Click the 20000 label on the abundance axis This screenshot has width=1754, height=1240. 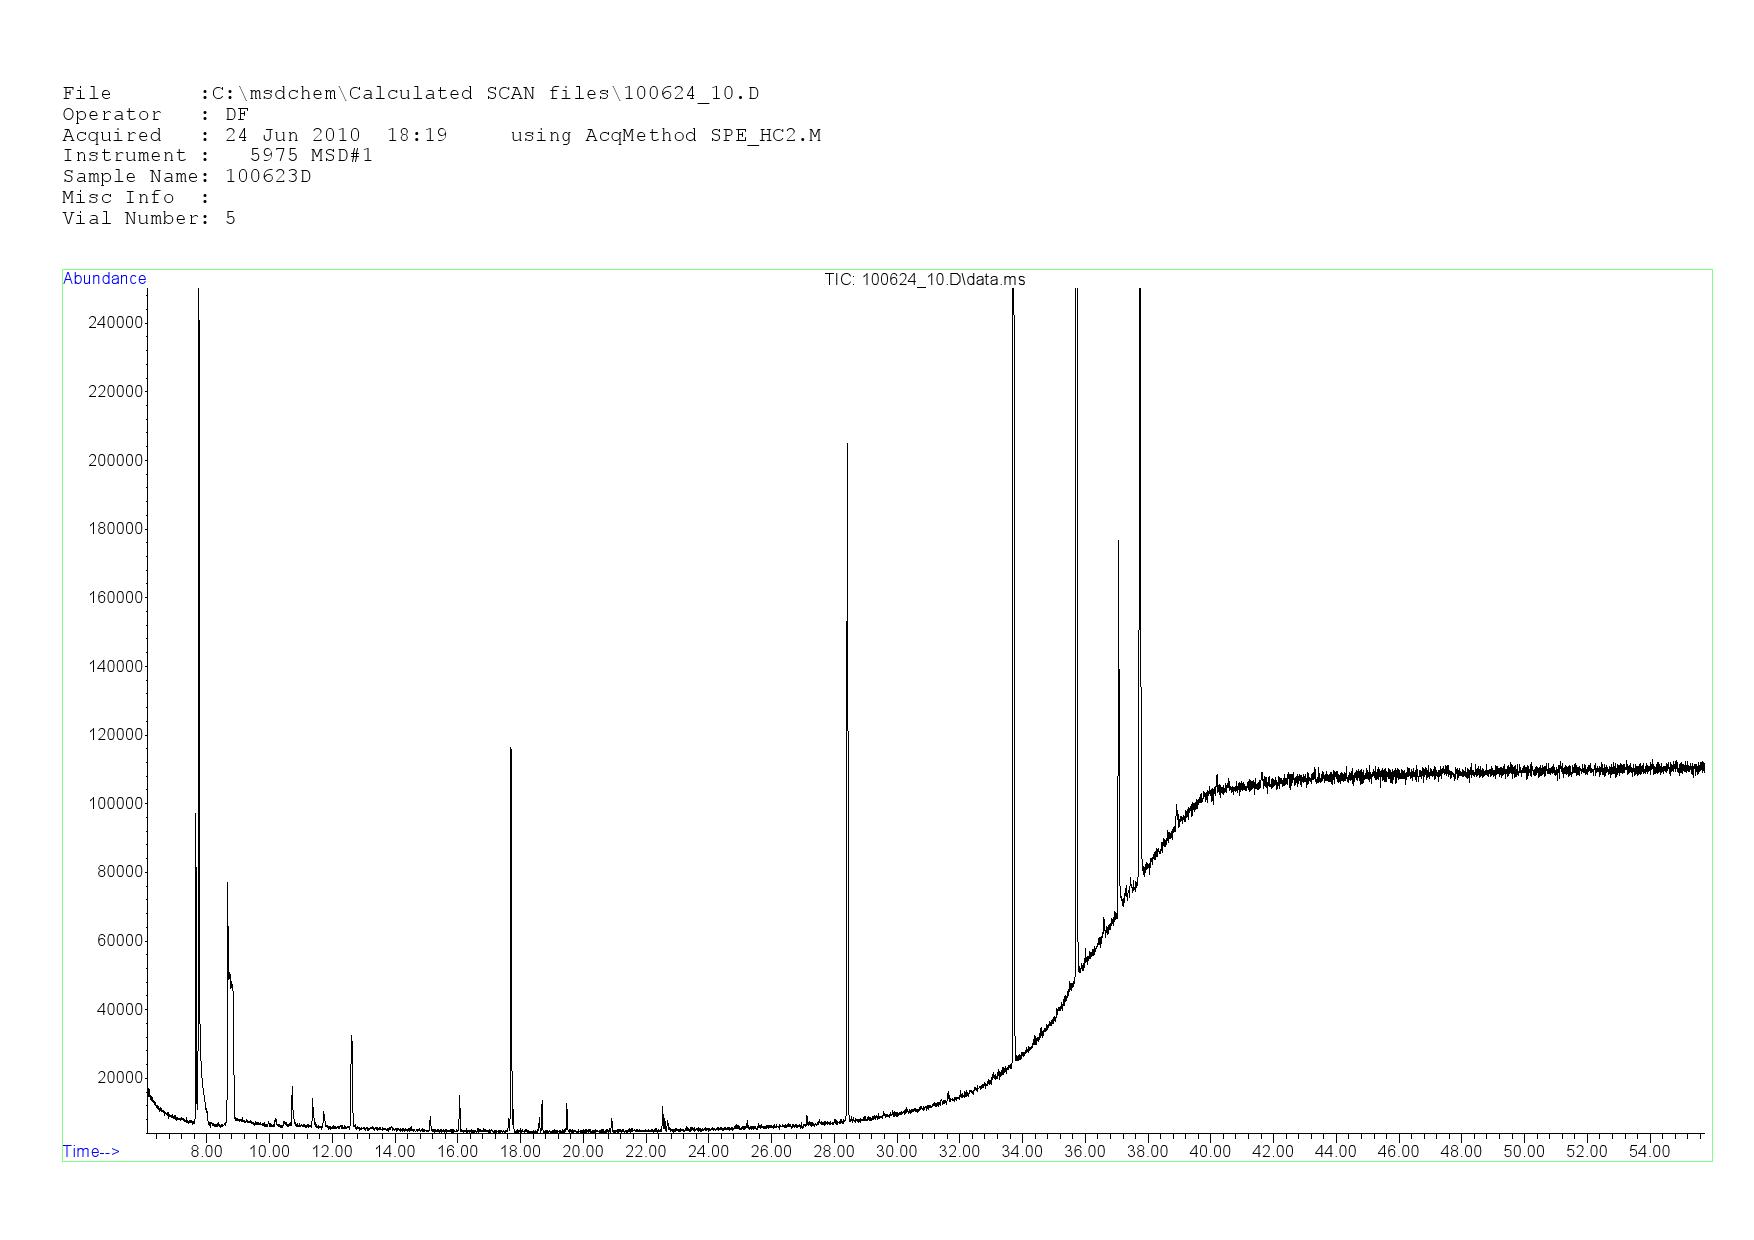point(119,1078)
